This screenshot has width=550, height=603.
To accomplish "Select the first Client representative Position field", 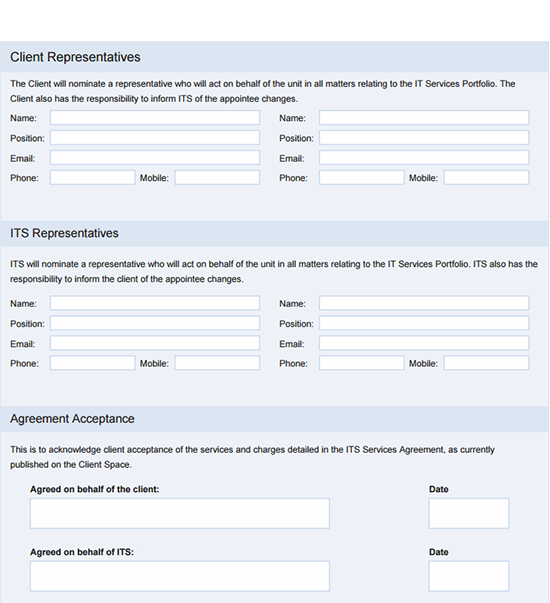I will [x=155, y=138].
